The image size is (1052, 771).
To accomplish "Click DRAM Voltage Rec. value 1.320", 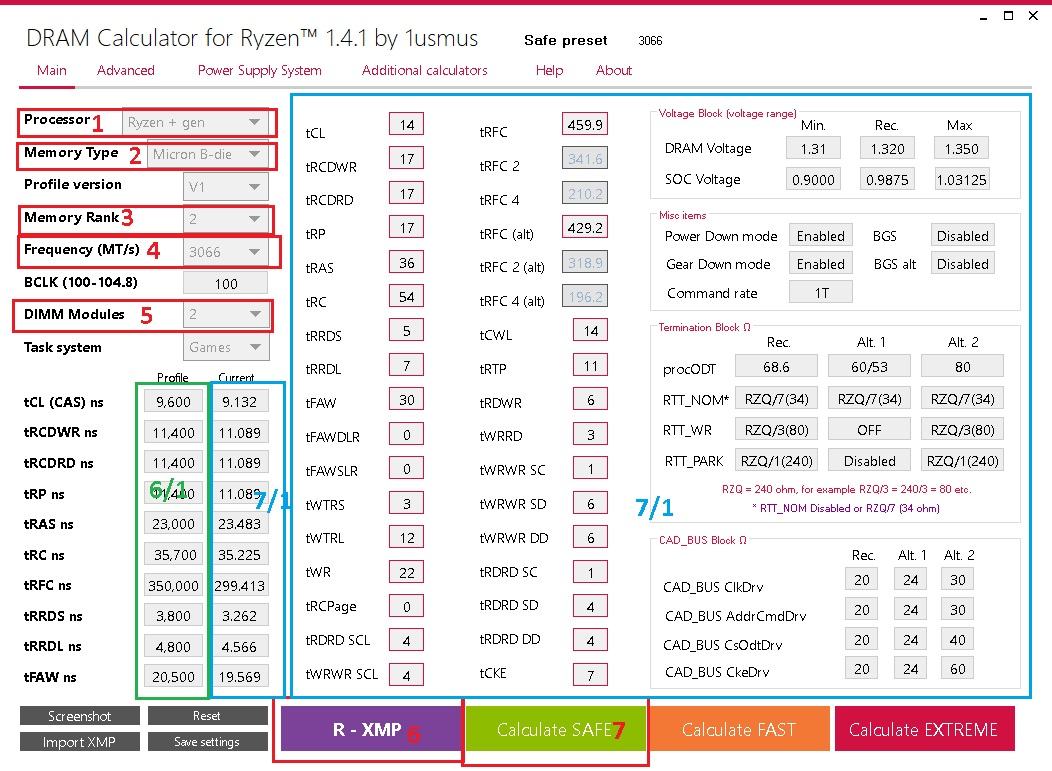I will [887, 148].
